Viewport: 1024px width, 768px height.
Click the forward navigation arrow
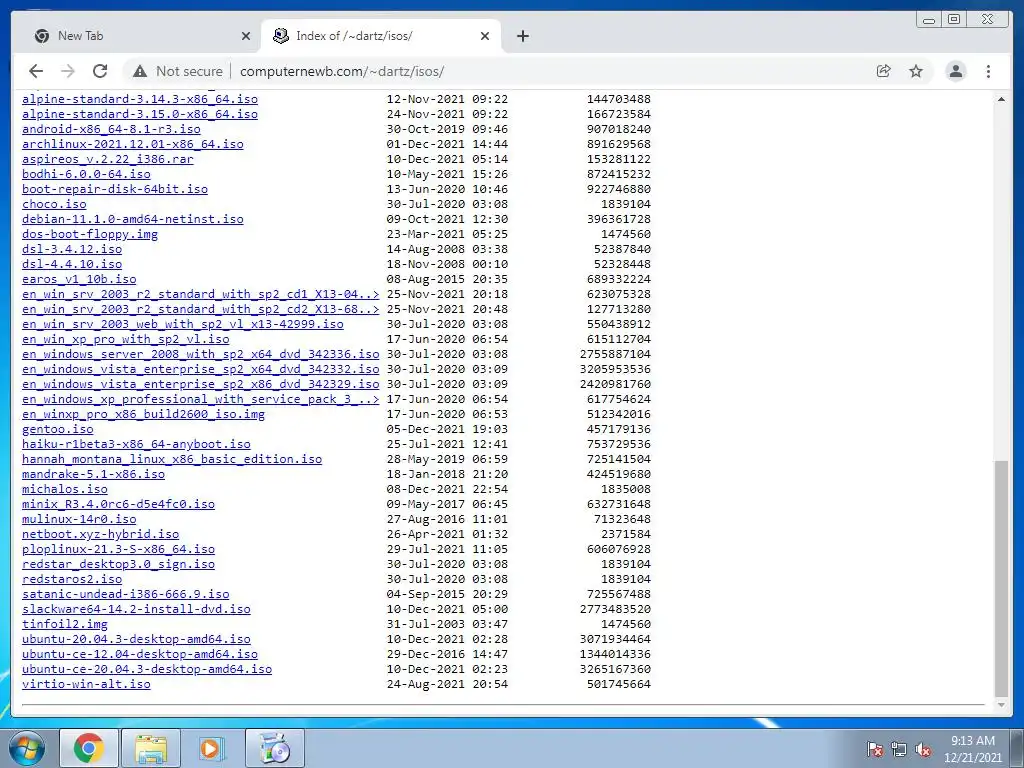click(67, 71)
